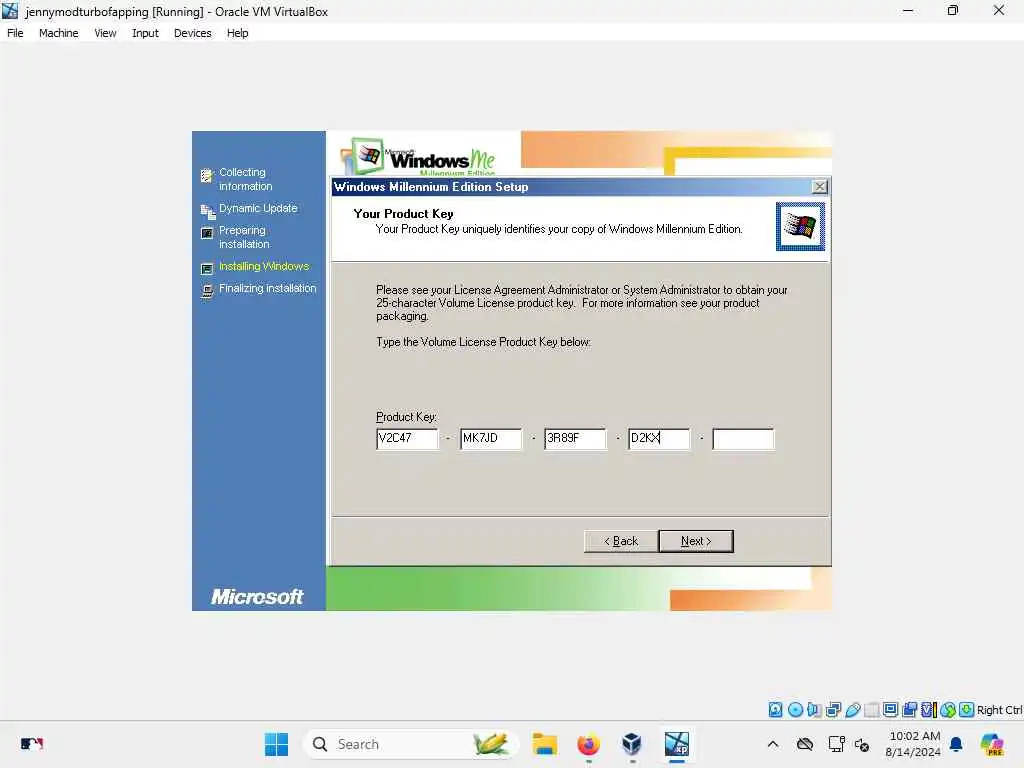
Task: Open VirtualBox Manager from the taskbar
Action: 632,744
